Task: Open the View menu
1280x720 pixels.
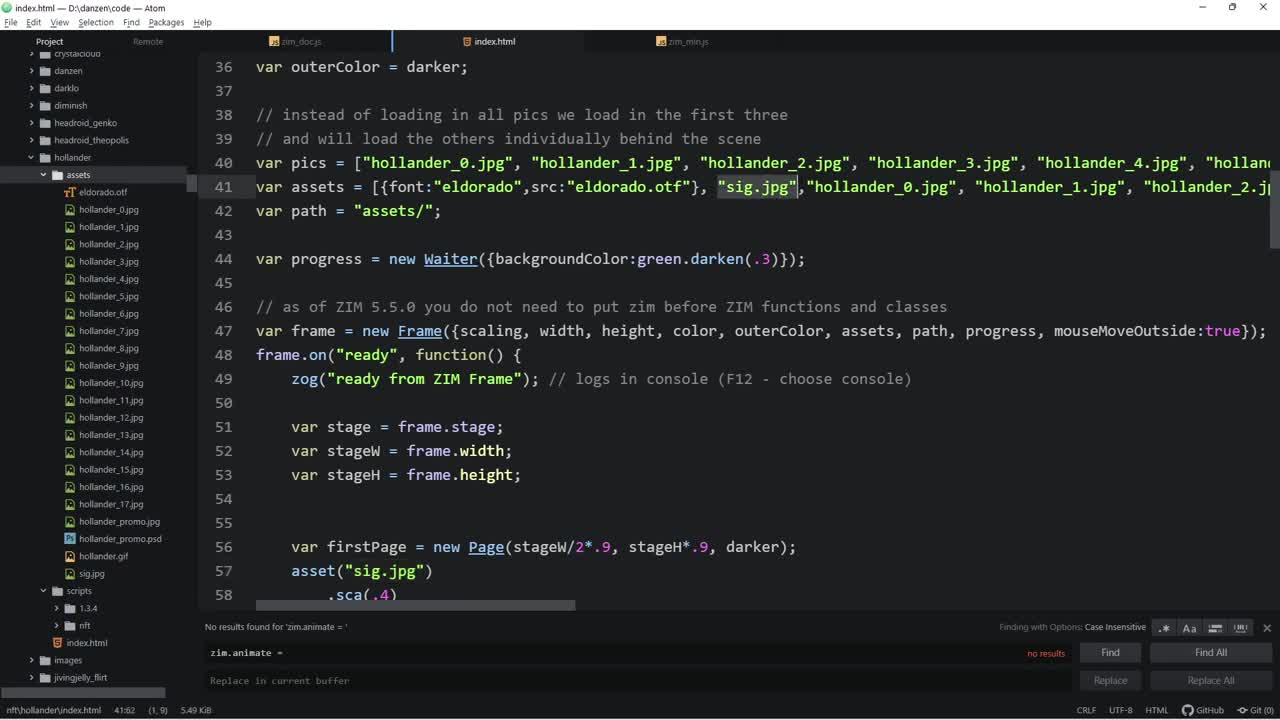Action: [59, 22]
